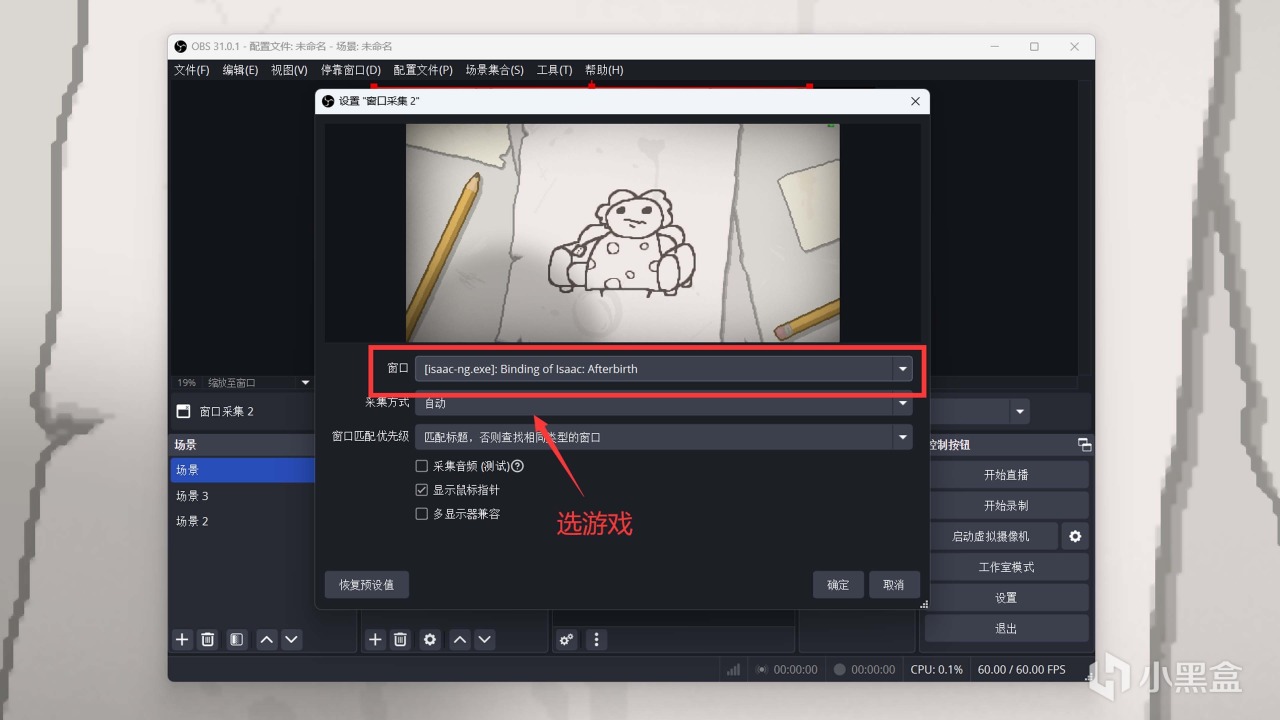1280x720 pixels.
Task: Add a new source with the plus icon
Action: point(375,639)
